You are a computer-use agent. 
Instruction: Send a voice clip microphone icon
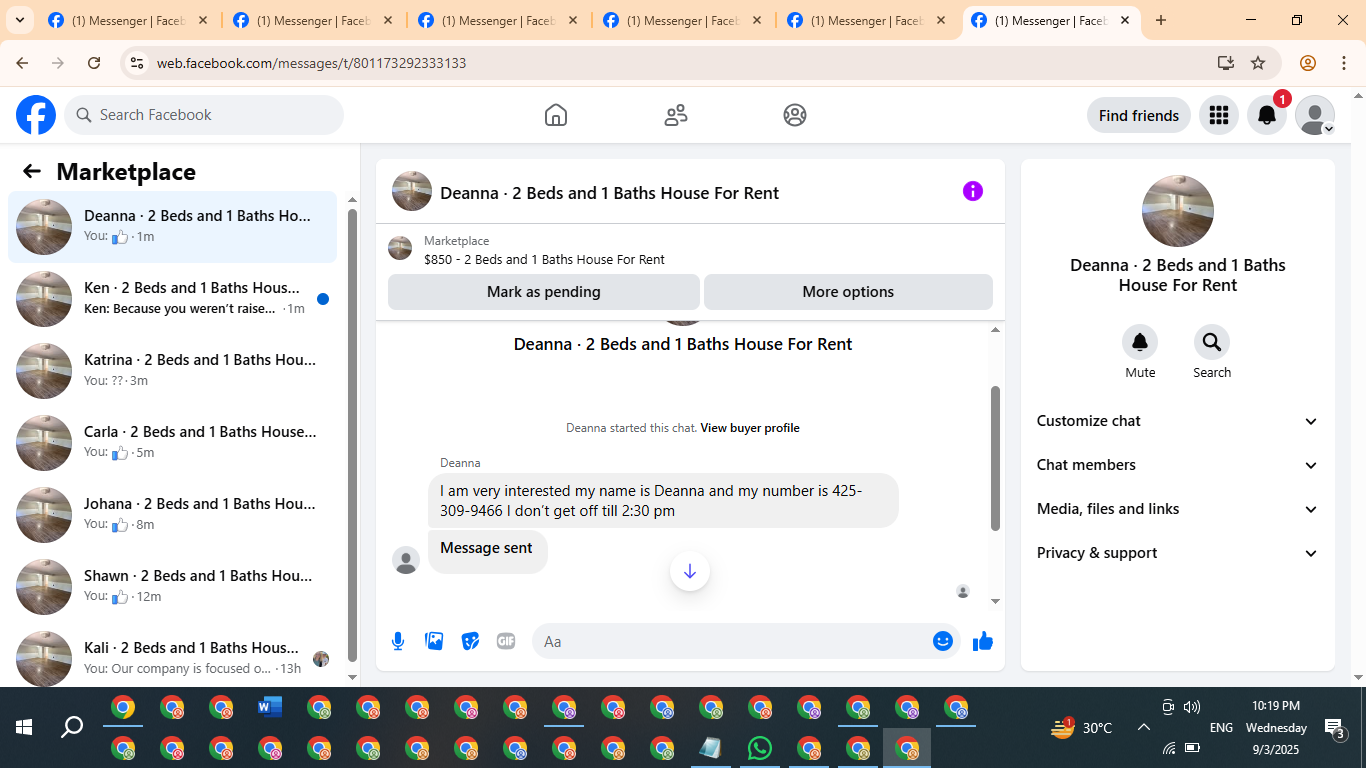[398, 641]
